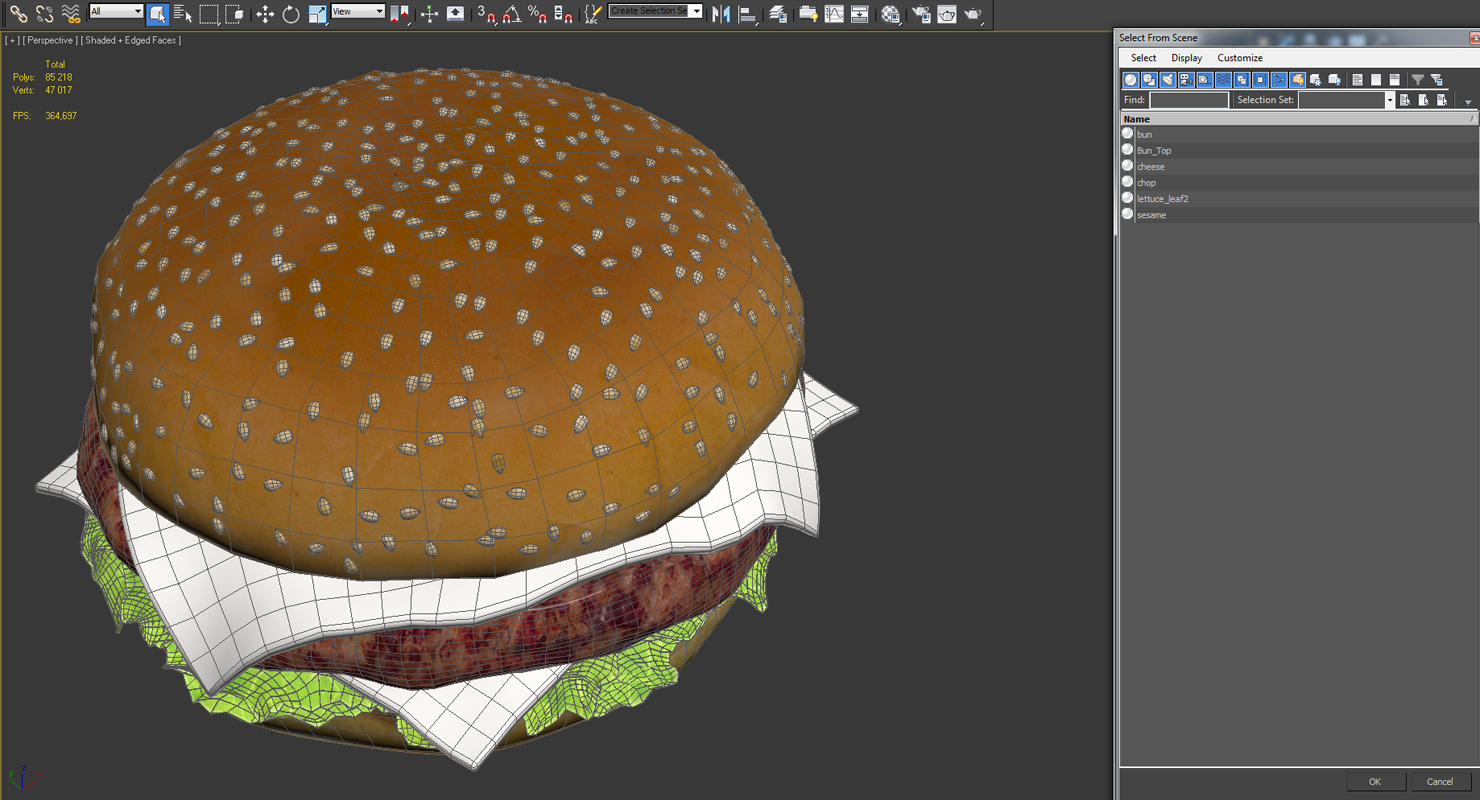Choose the Rectangular Selection Region icon
This screenshot has height=800, width=1480.
[x=209, y=14]
